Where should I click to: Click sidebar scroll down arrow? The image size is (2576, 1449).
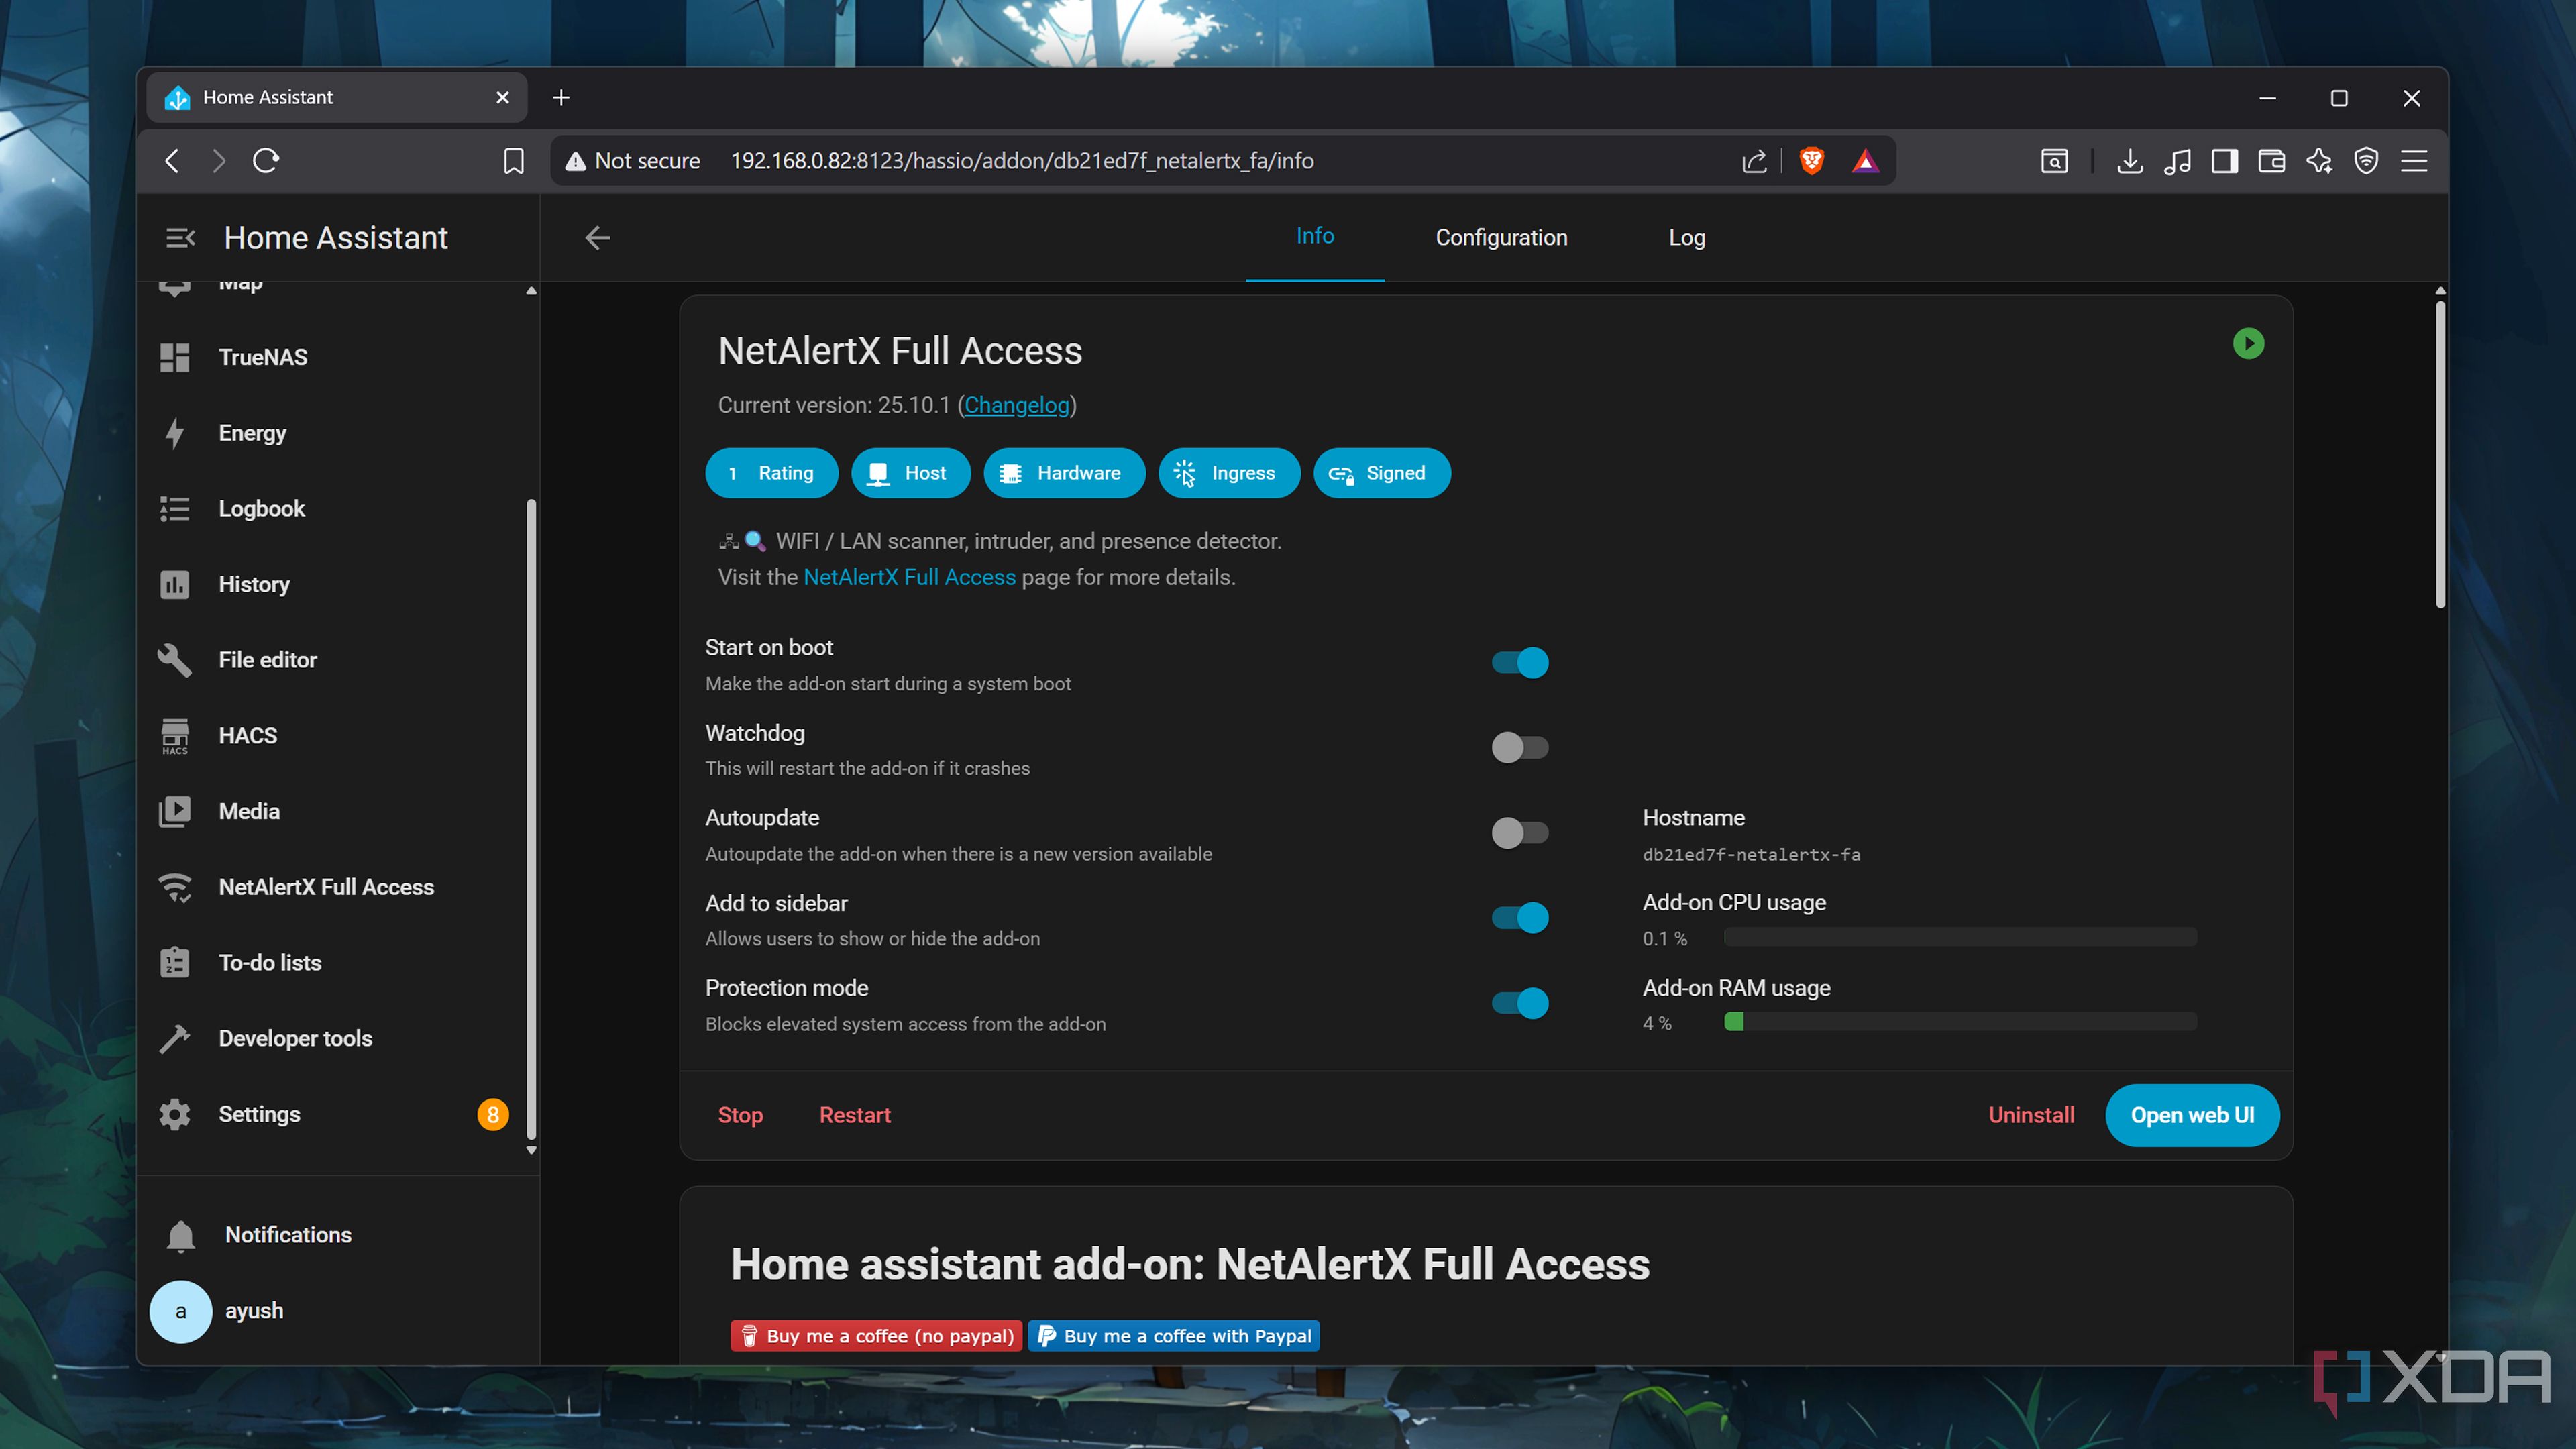[x=531, y=1151]
